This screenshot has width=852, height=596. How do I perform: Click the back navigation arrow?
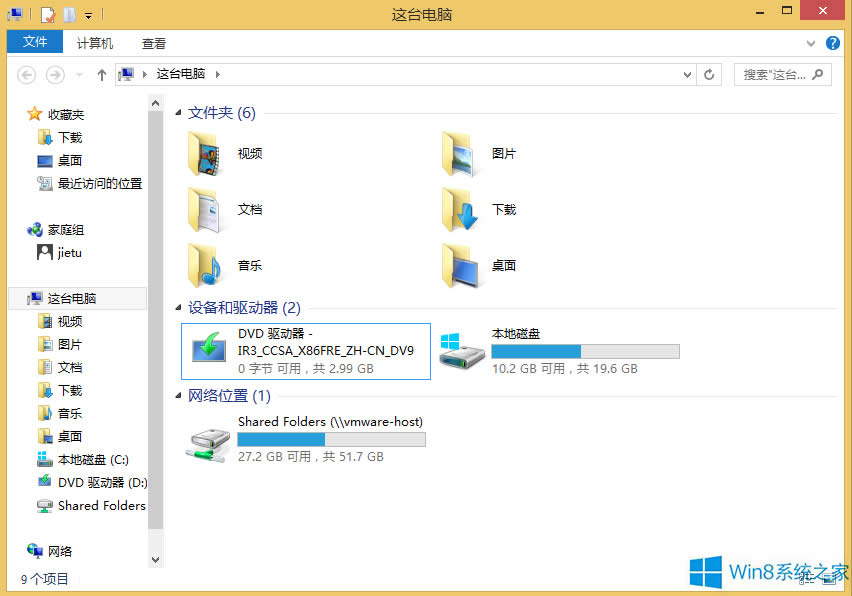pyautogui.click(x=26, y=74)
